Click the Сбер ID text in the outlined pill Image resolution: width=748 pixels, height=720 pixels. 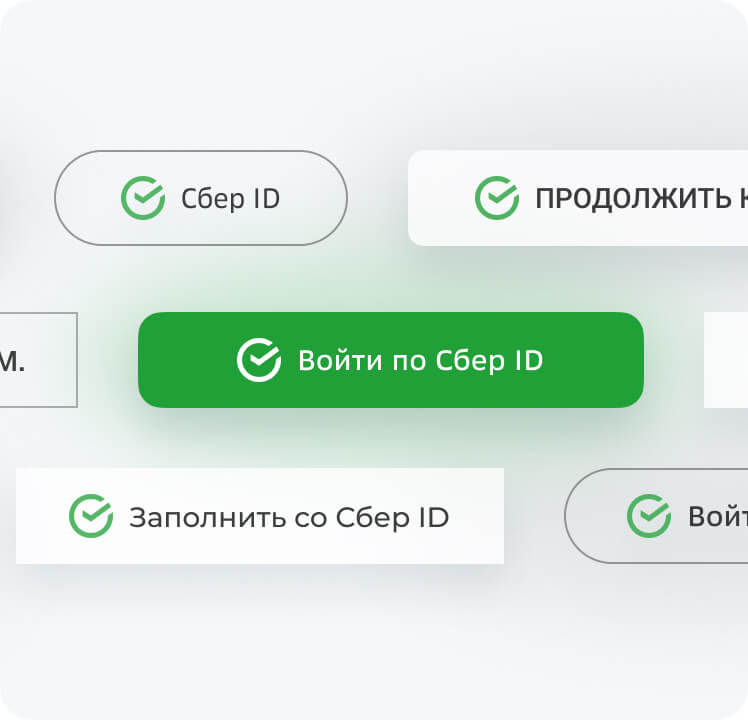[230, 199]
